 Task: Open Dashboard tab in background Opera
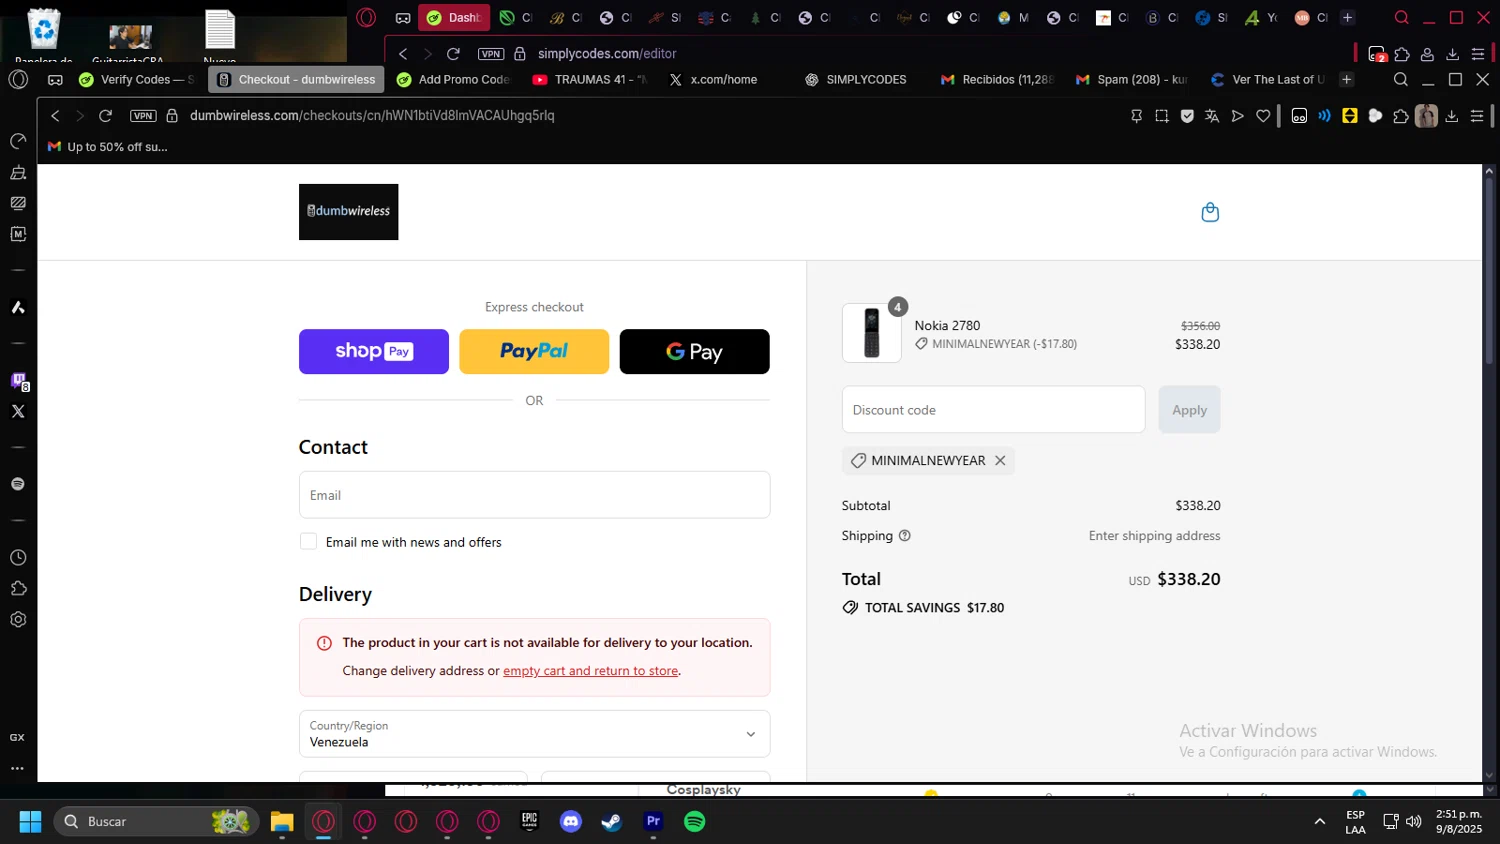pos(454,18)
